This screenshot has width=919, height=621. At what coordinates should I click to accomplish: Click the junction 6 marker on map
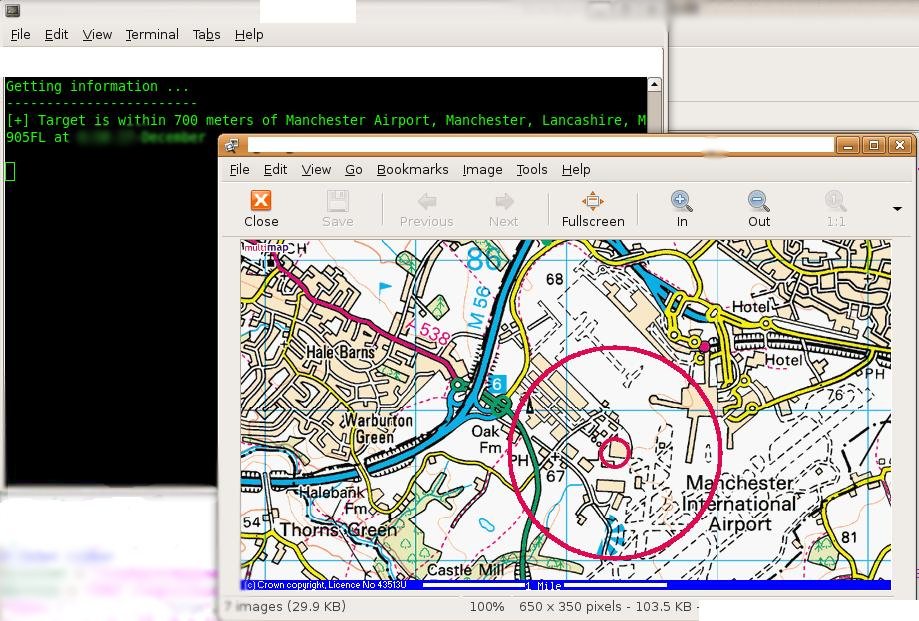pyautogui.click(x=496, y=384)
